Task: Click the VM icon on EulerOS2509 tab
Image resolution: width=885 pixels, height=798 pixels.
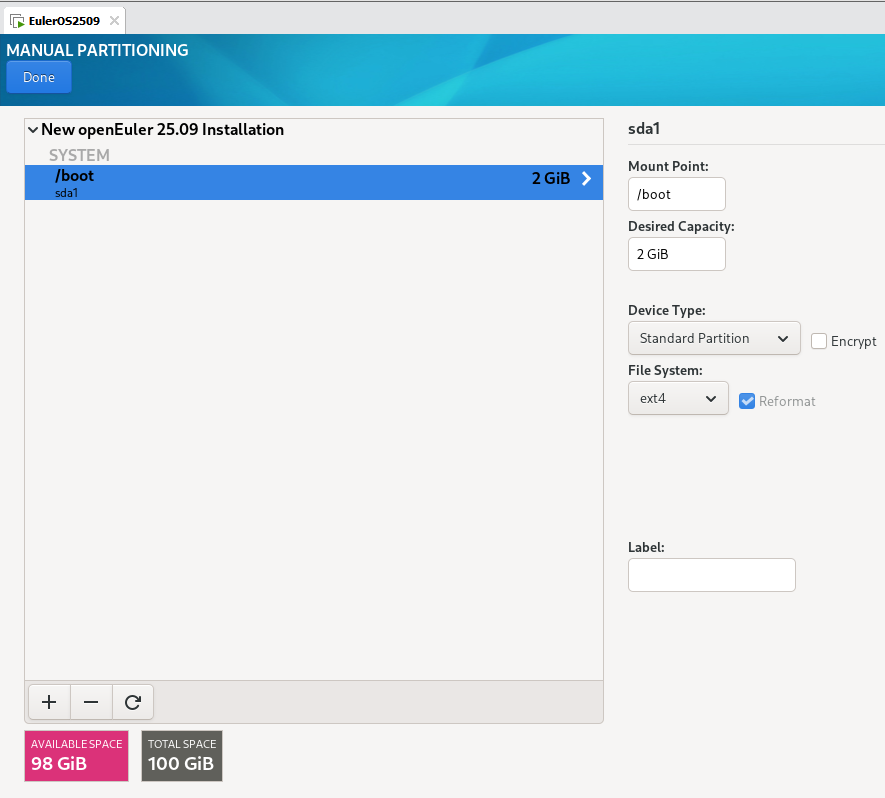Action: [17, 21]
